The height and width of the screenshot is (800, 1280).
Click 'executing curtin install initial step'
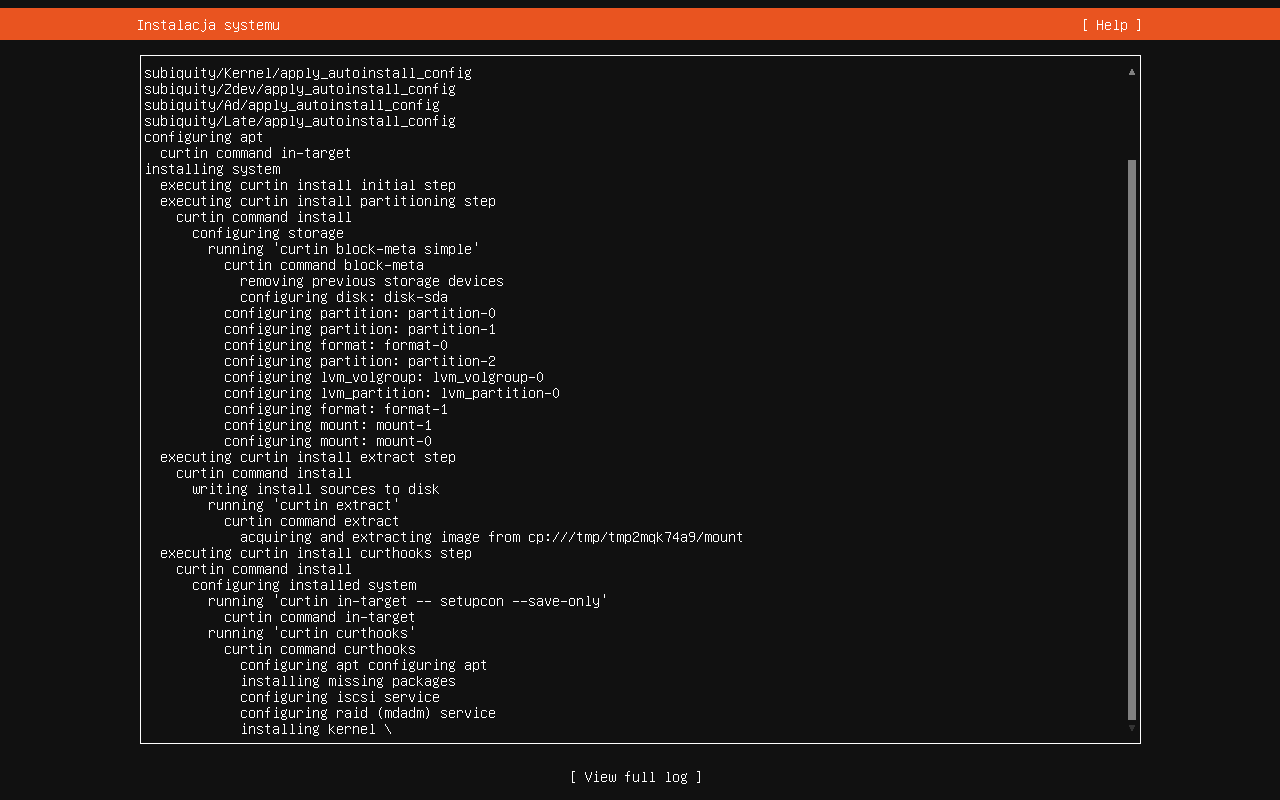pos(308,185)
